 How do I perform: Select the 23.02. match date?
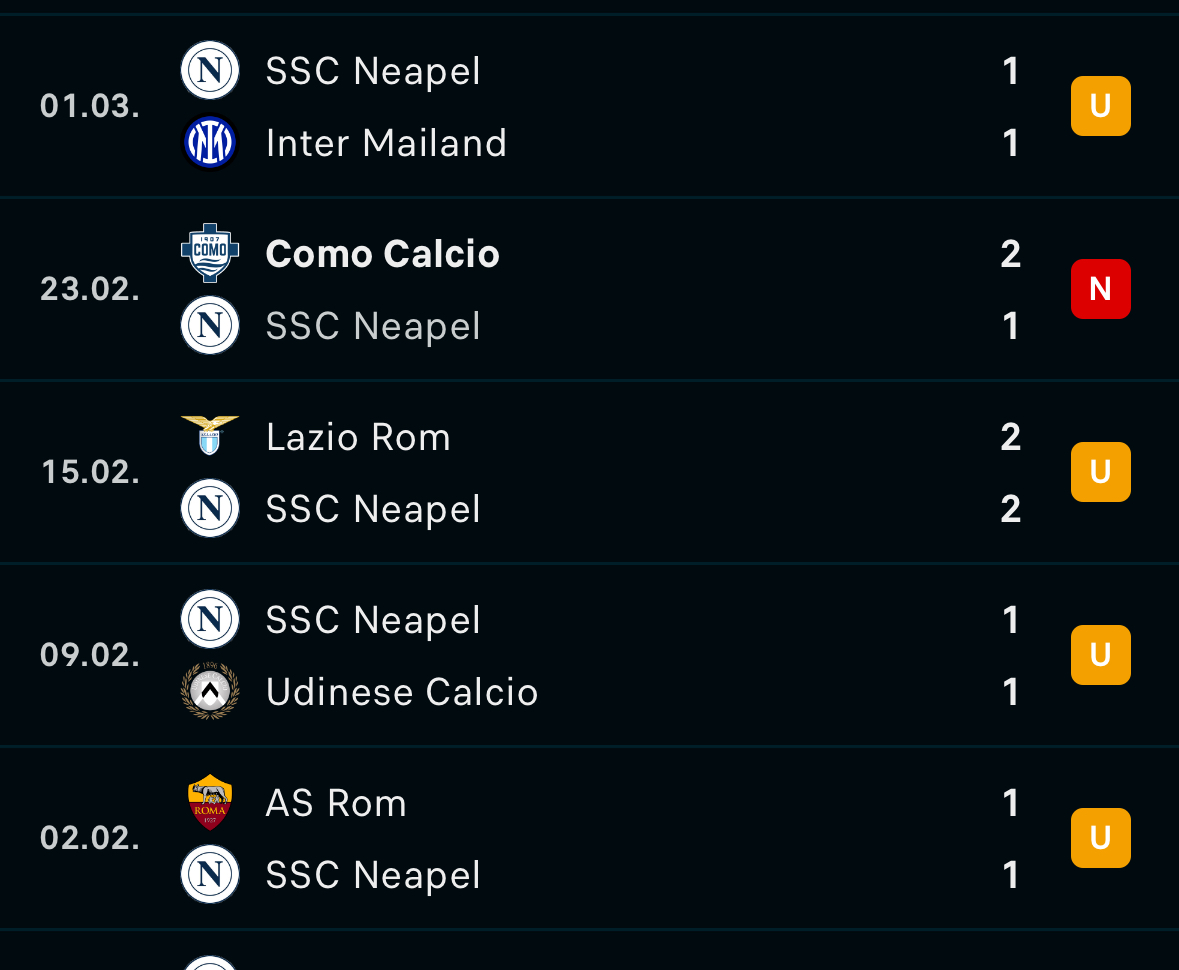pos(90,289)
